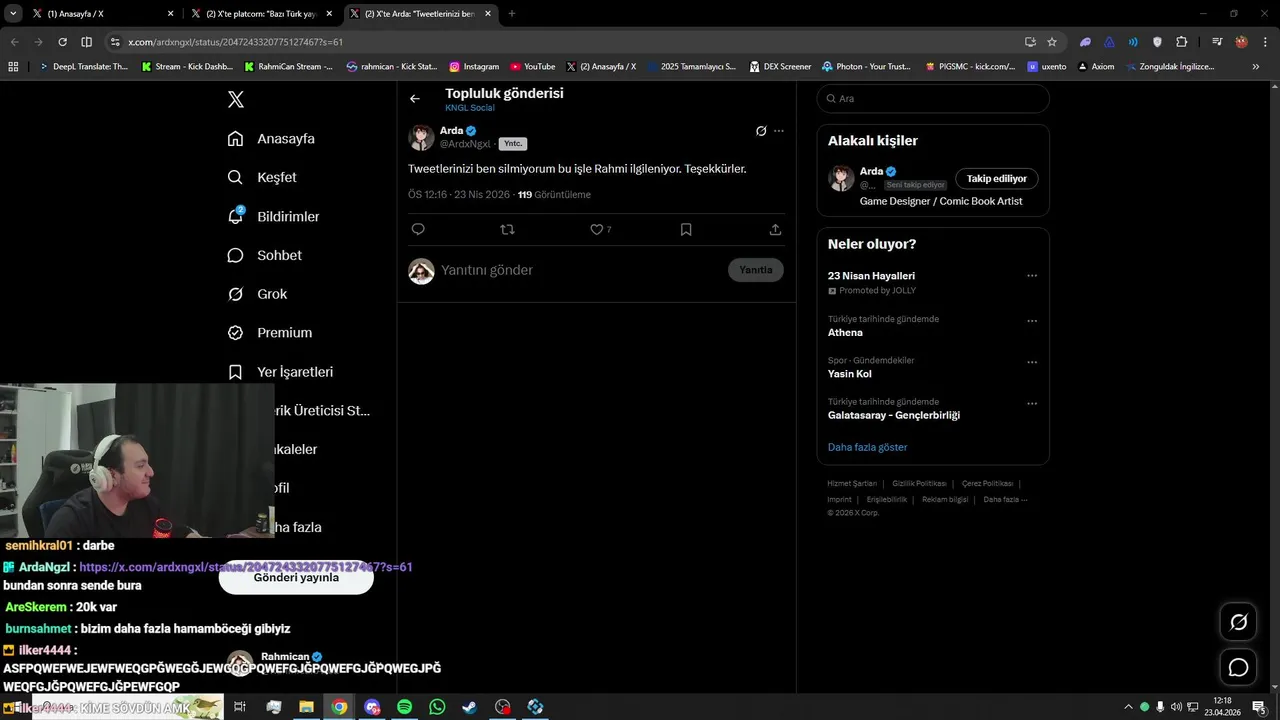The width and height of the screenshot is (1280, 720).
Task: Click Arda's avatar on the post
Action: tap(421, 138)
